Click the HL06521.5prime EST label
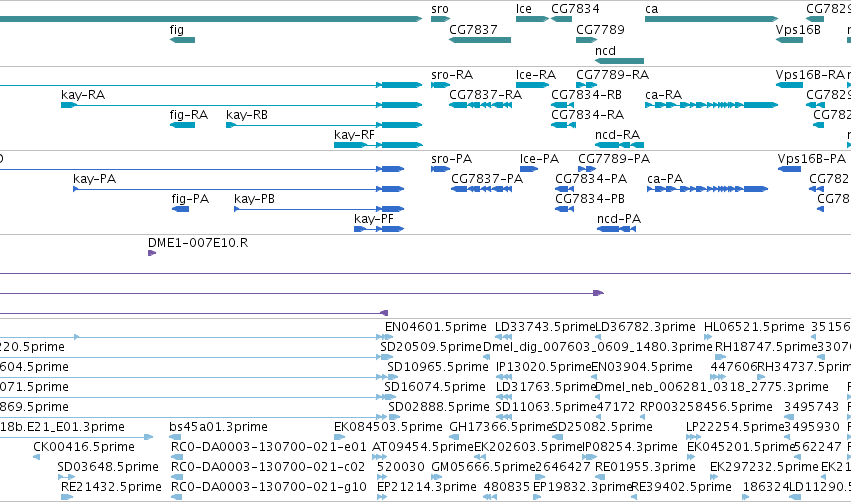 click(x=754, y=327)
